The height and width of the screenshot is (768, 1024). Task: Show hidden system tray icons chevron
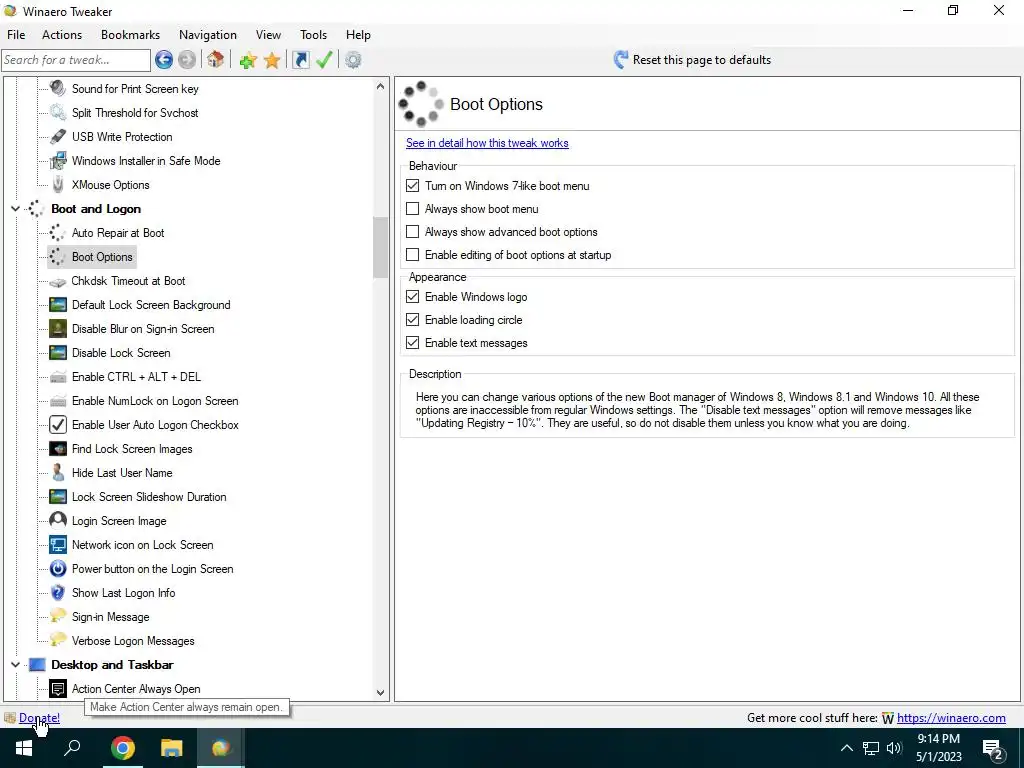846,748
